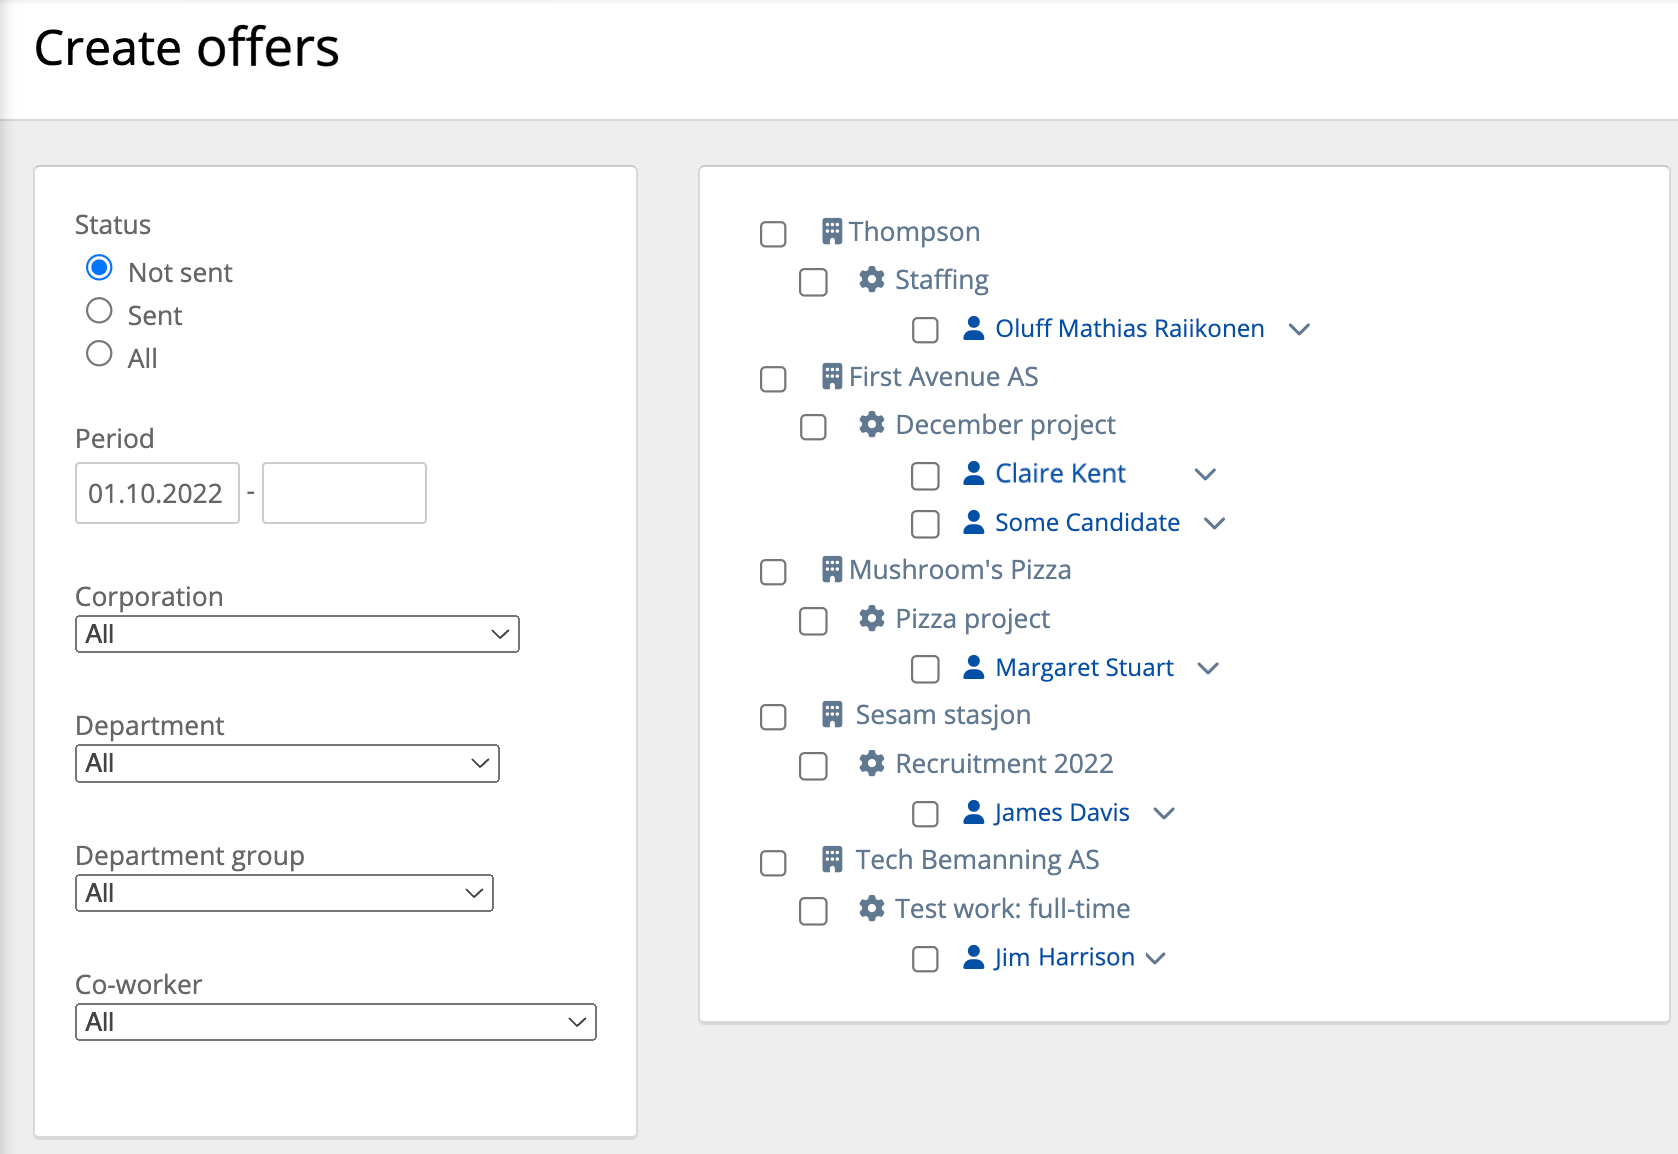This screenshot has width=1678, height=1154.
Task: Open the Some Candidate link
Action: click(x=1087, y=522)
